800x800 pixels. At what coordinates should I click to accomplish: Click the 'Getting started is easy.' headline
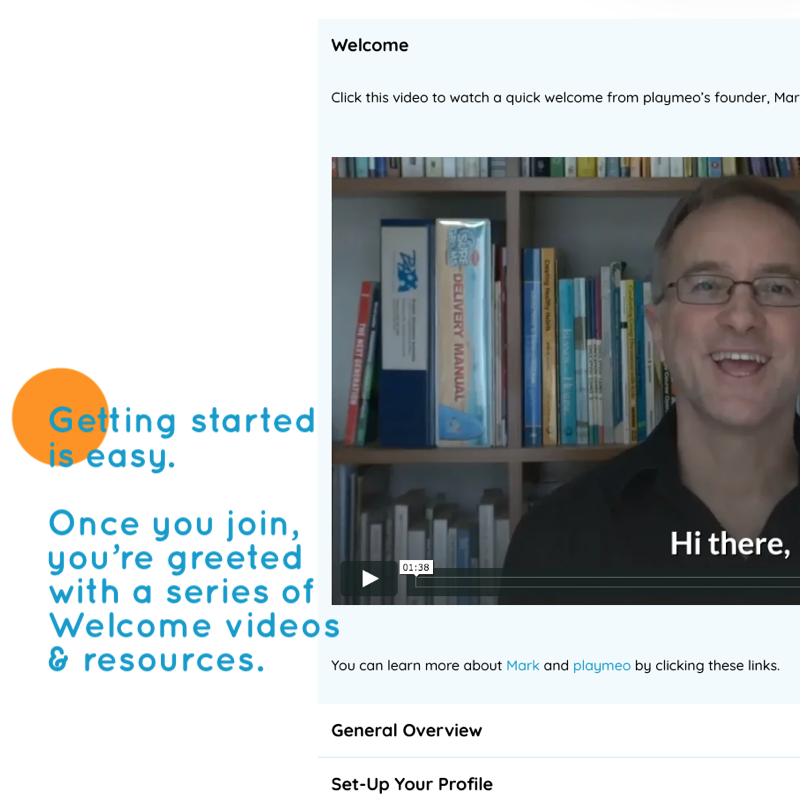coord(182,437)
